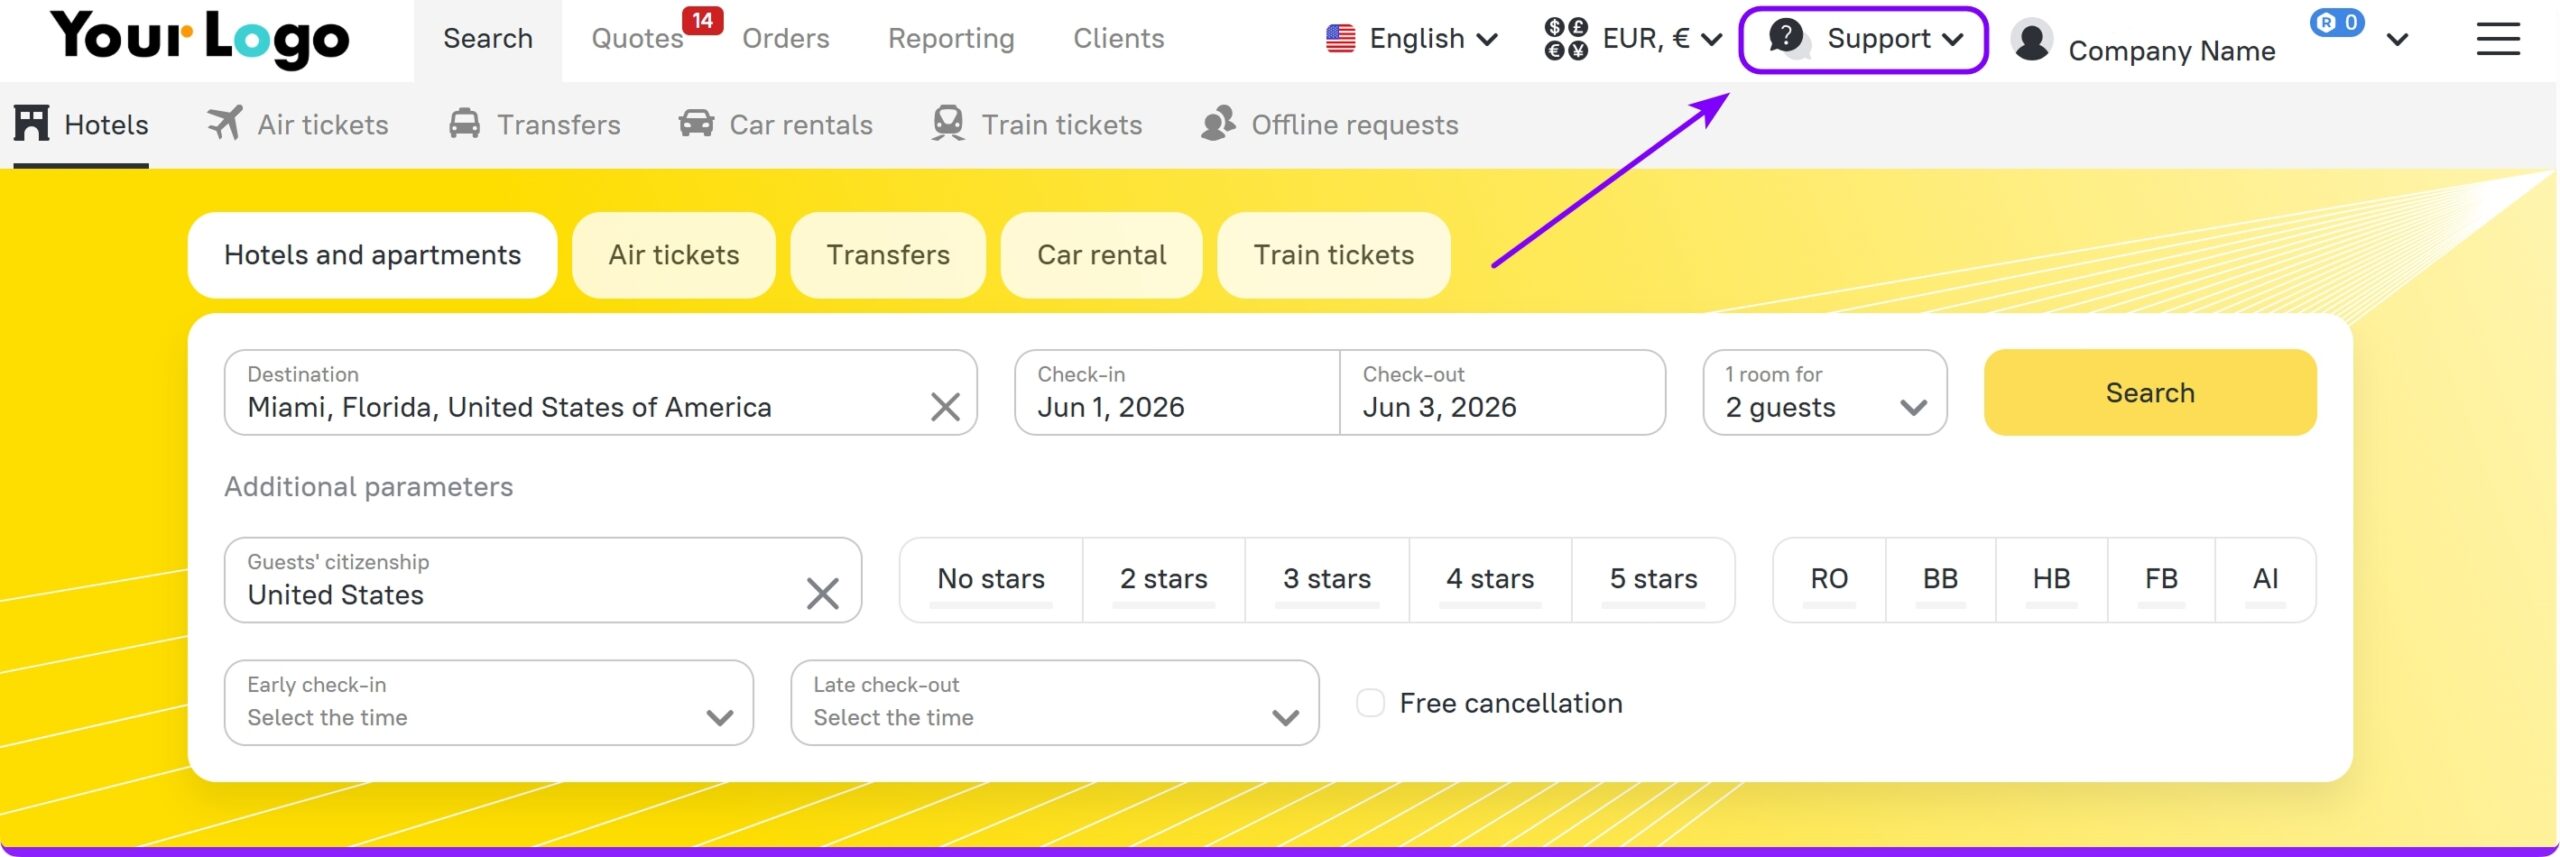The width and height of the screenshot is (2560, 857).
Task: Open the English language dropdown
Action: (1411, 39)
